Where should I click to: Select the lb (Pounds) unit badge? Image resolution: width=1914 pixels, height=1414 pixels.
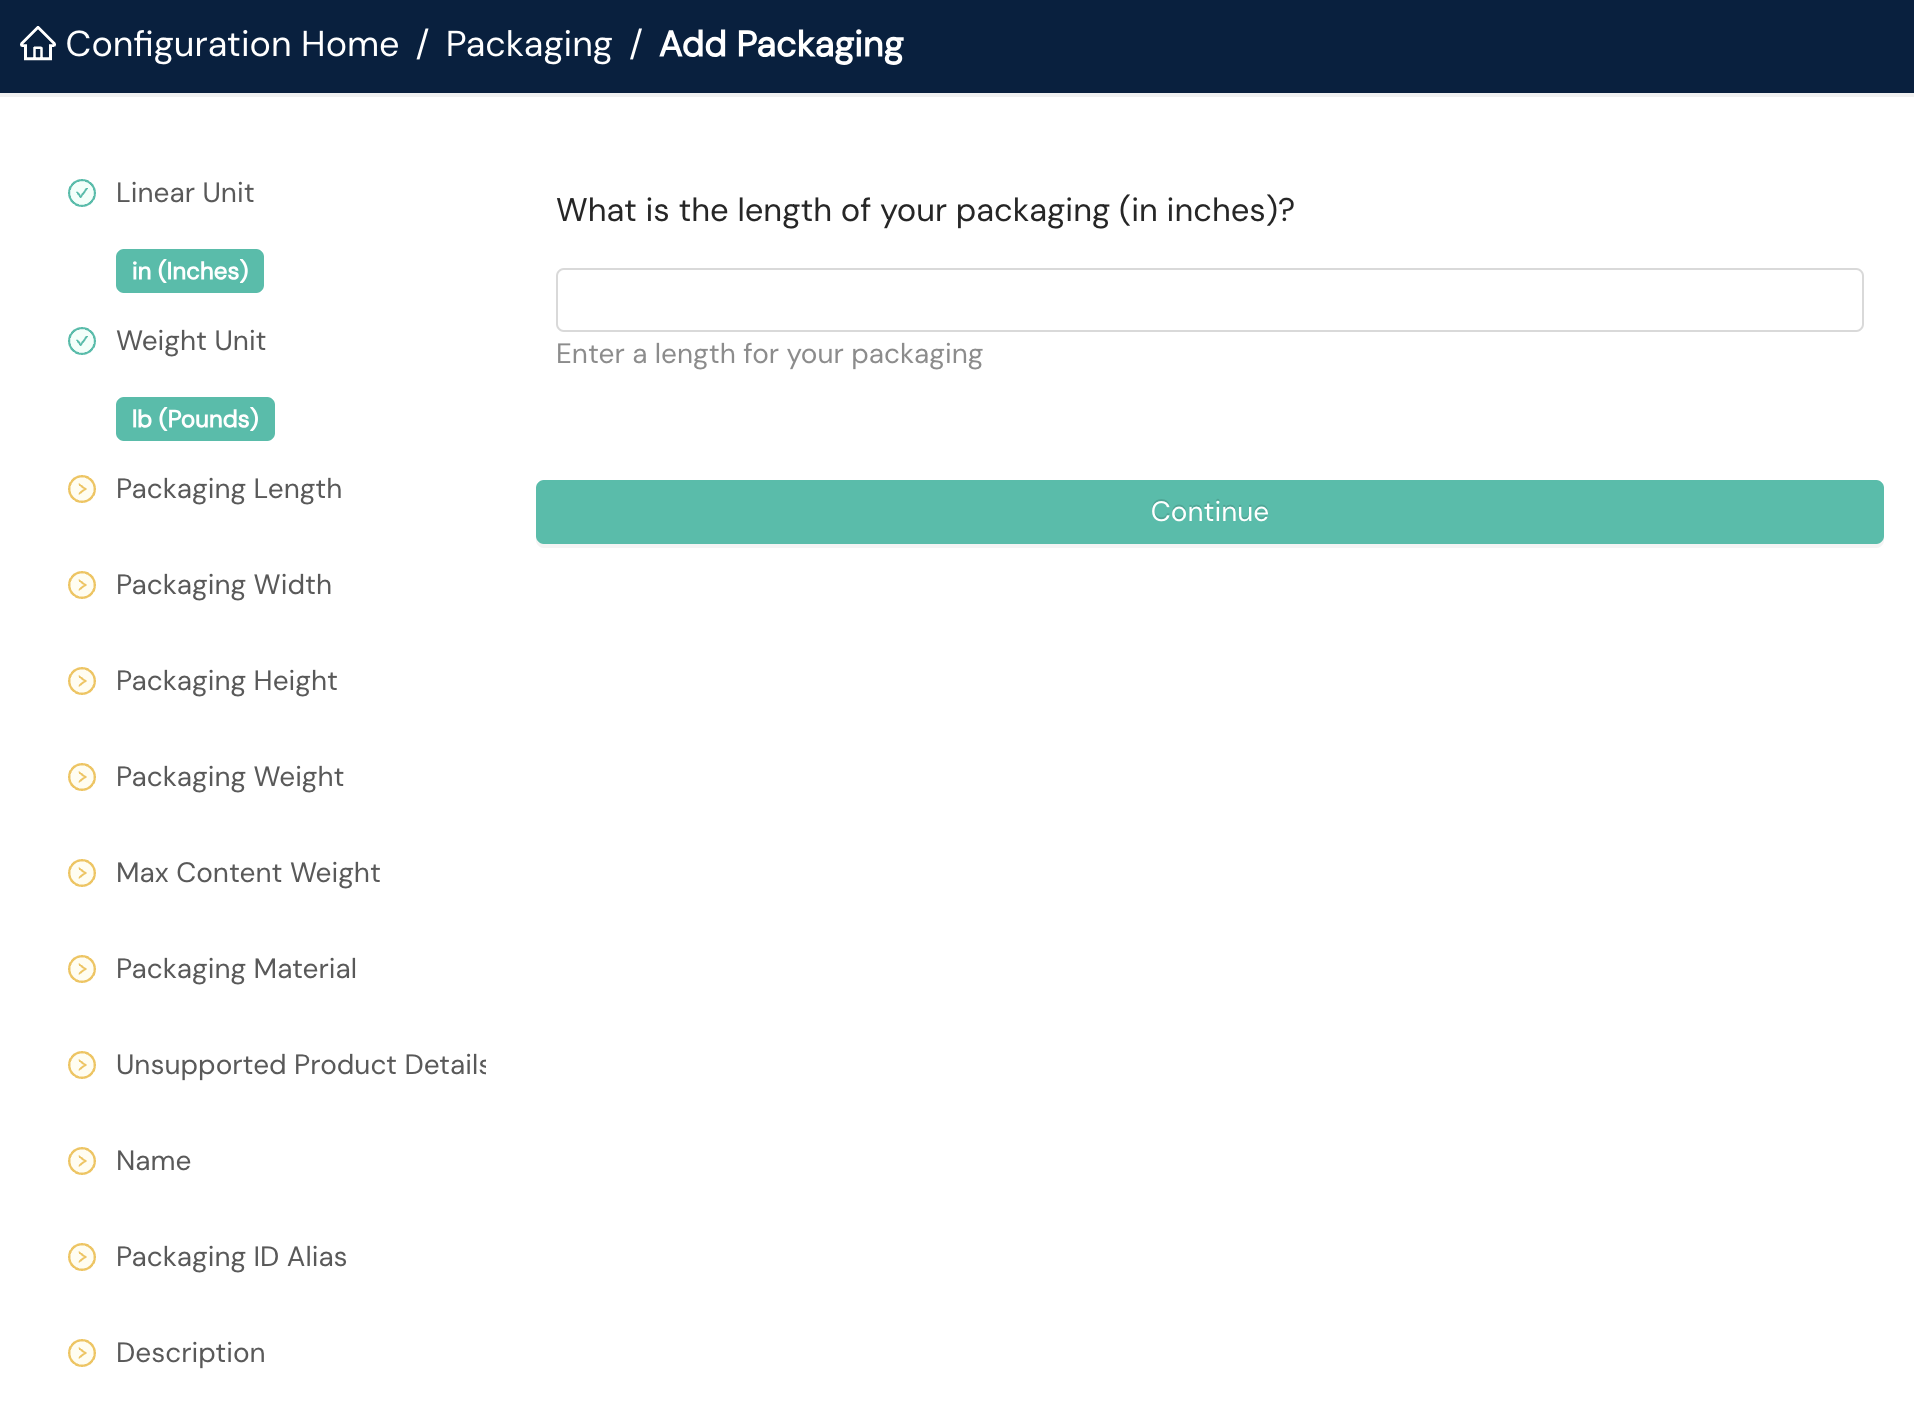tap(195, 418)
